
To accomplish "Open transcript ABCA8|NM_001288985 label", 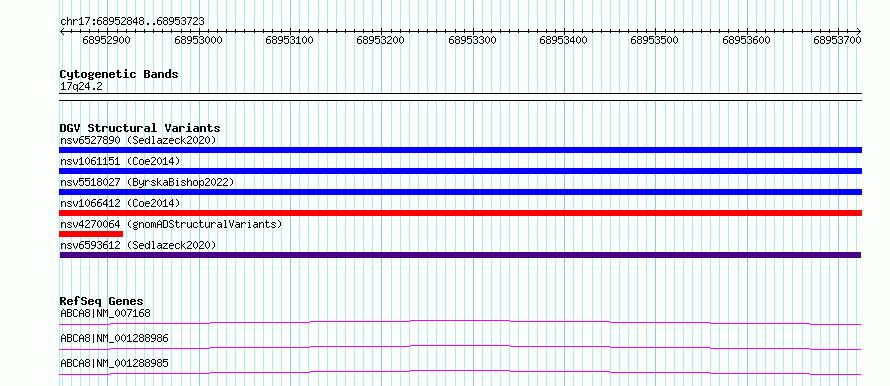I will [x=114, y=363].
